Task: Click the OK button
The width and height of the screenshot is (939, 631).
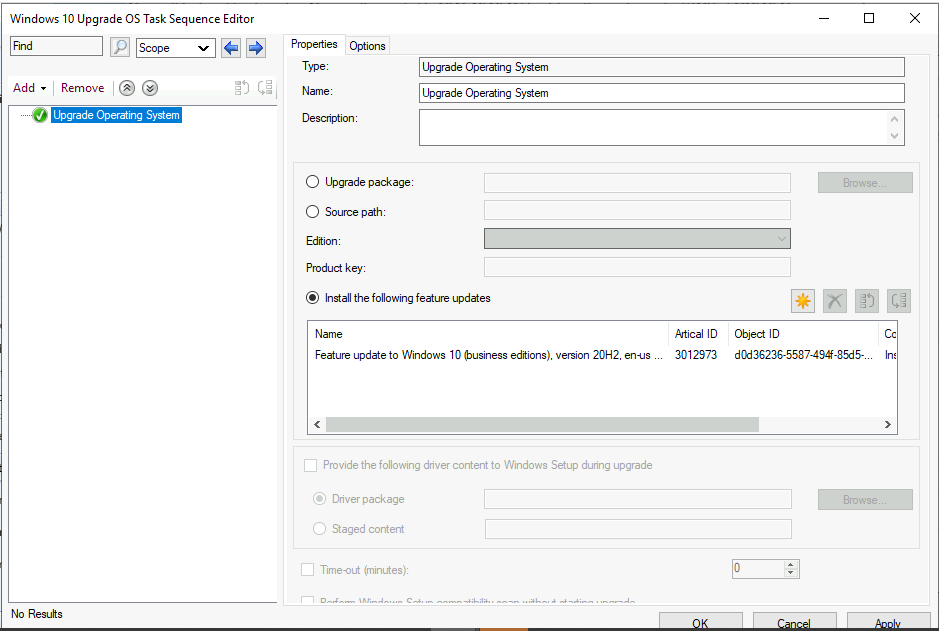Action: tap(701, 623)
